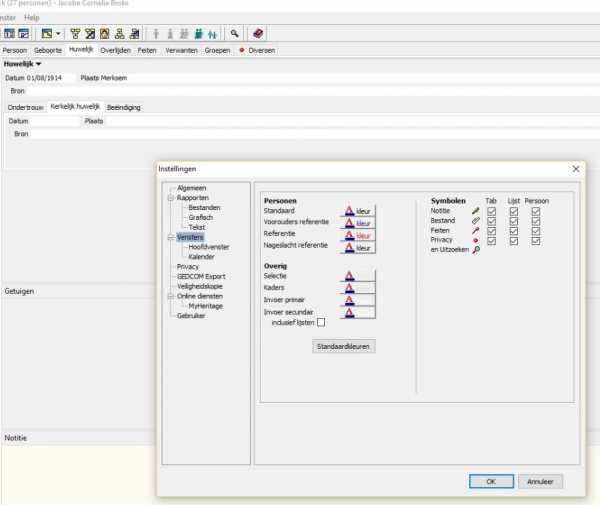The height and width of the screenshot is (505, 600).
Task: Switch to the Overlijden tab
Action: (116, 49)
